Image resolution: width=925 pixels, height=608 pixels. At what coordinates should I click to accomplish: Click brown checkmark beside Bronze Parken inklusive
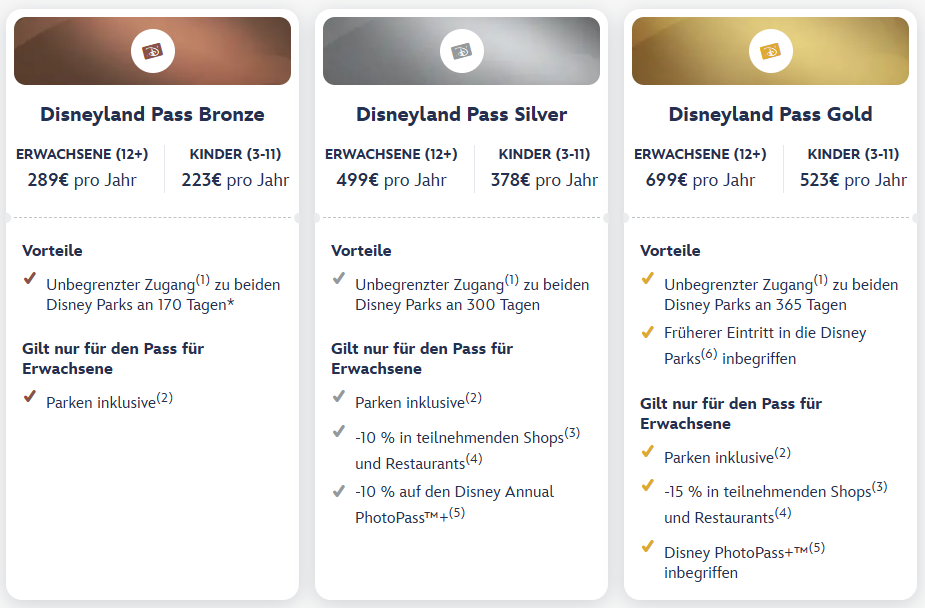30,396
